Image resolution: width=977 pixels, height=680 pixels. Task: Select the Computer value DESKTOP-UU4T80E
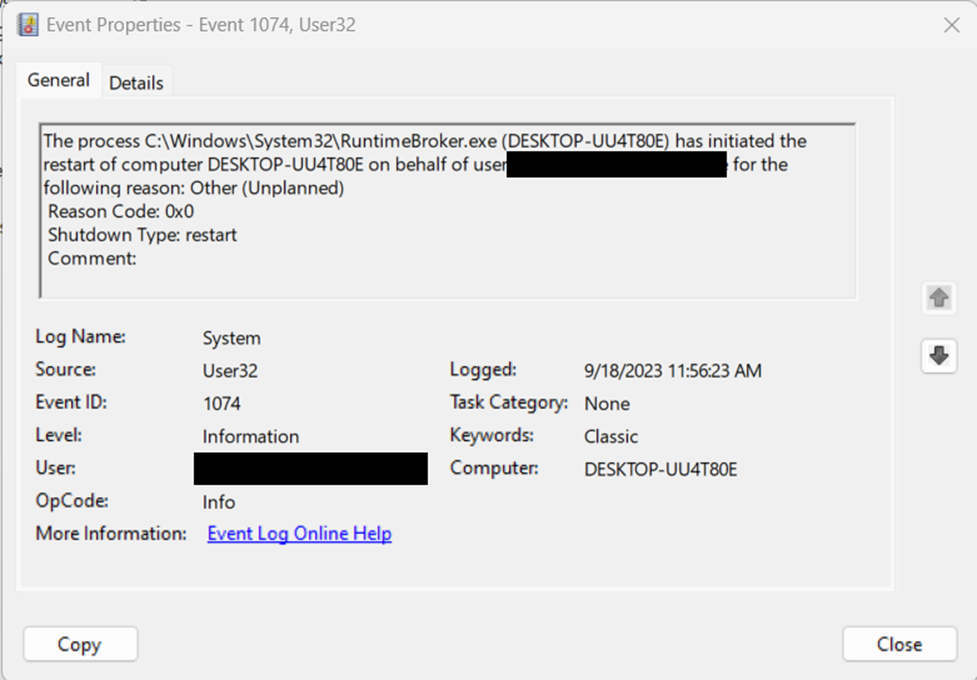[660, 469]
